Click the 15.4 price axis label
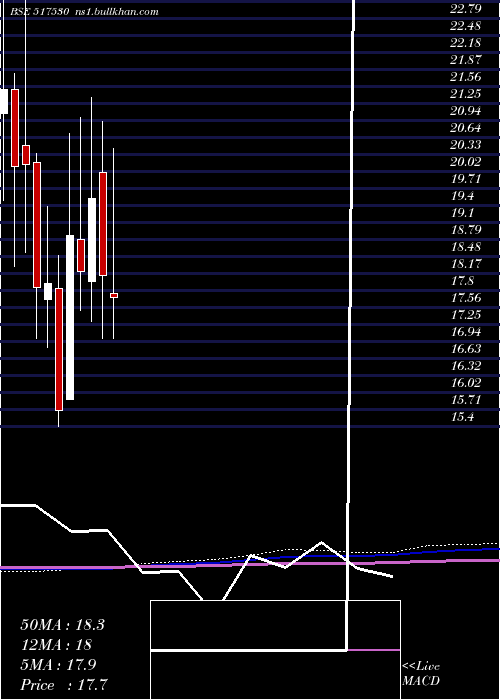This screenshot has height=700, width=500. click(462, 416)
